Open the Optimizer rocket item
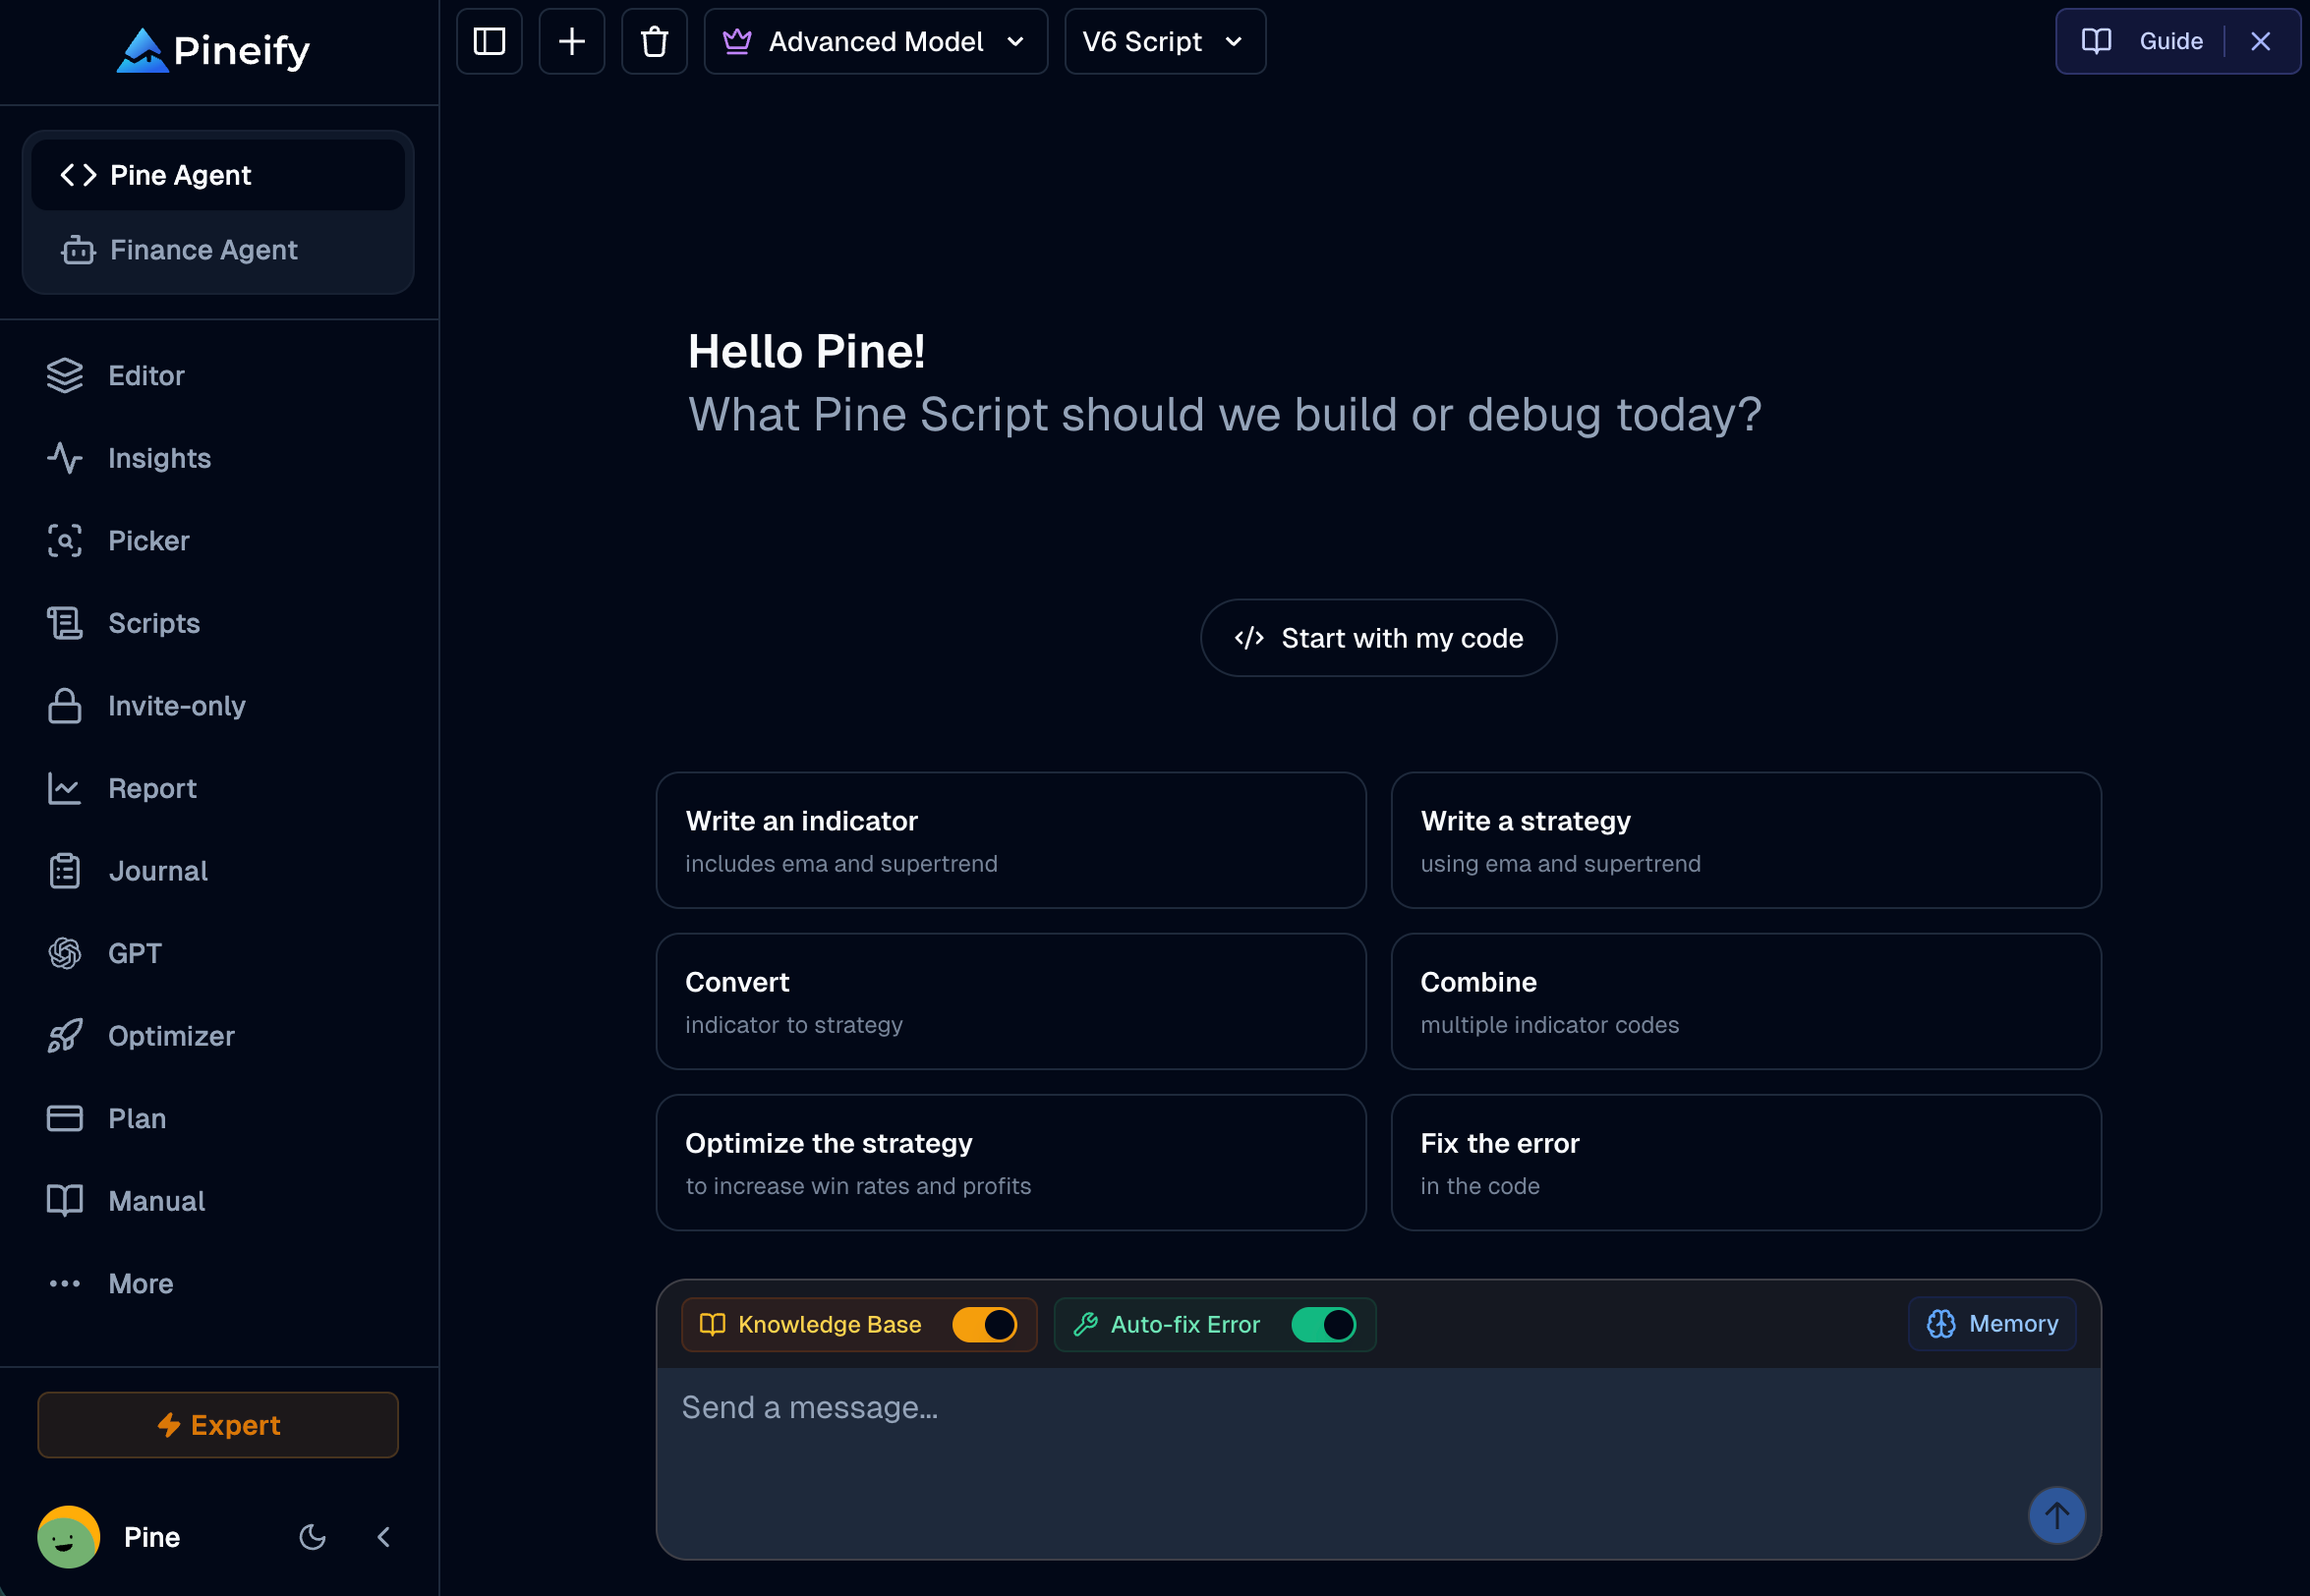This screenshot has width=2310, height=1596. point(170,1036)
